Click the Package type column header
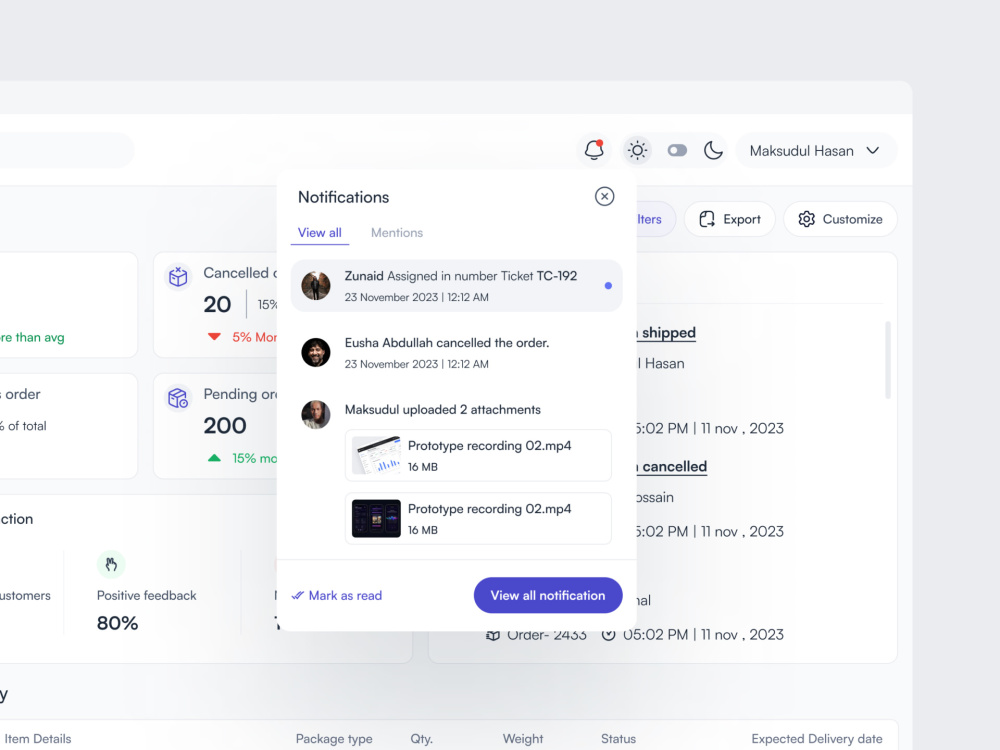The height and width of the screenshot is (750, 1000). pos(334,739)
